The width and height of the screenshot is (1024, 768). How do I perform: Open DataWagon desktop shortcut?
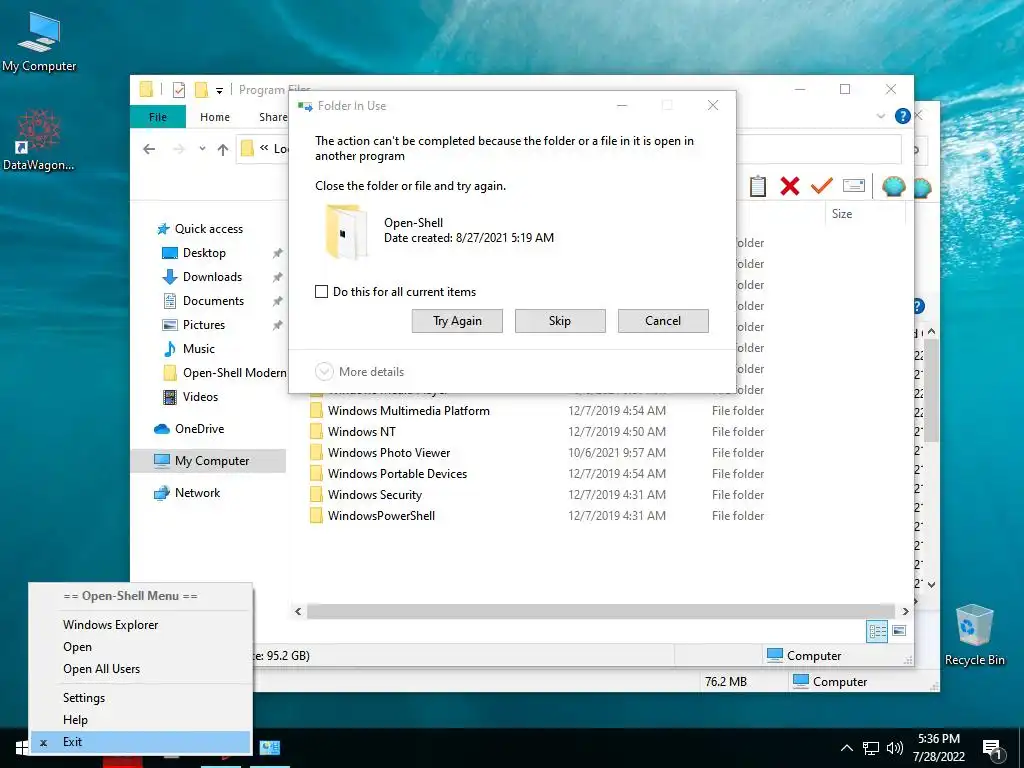click(39, 140)
